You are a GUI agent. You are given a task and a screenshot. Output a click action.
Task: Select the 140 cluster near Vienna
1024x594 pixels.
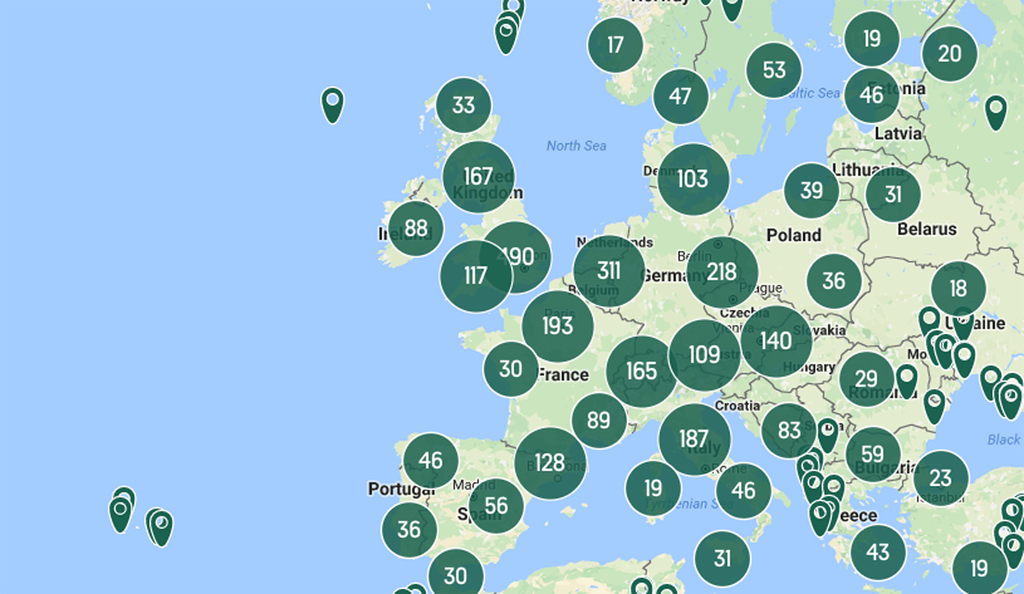pyautogui.click(x=775, y=341)
